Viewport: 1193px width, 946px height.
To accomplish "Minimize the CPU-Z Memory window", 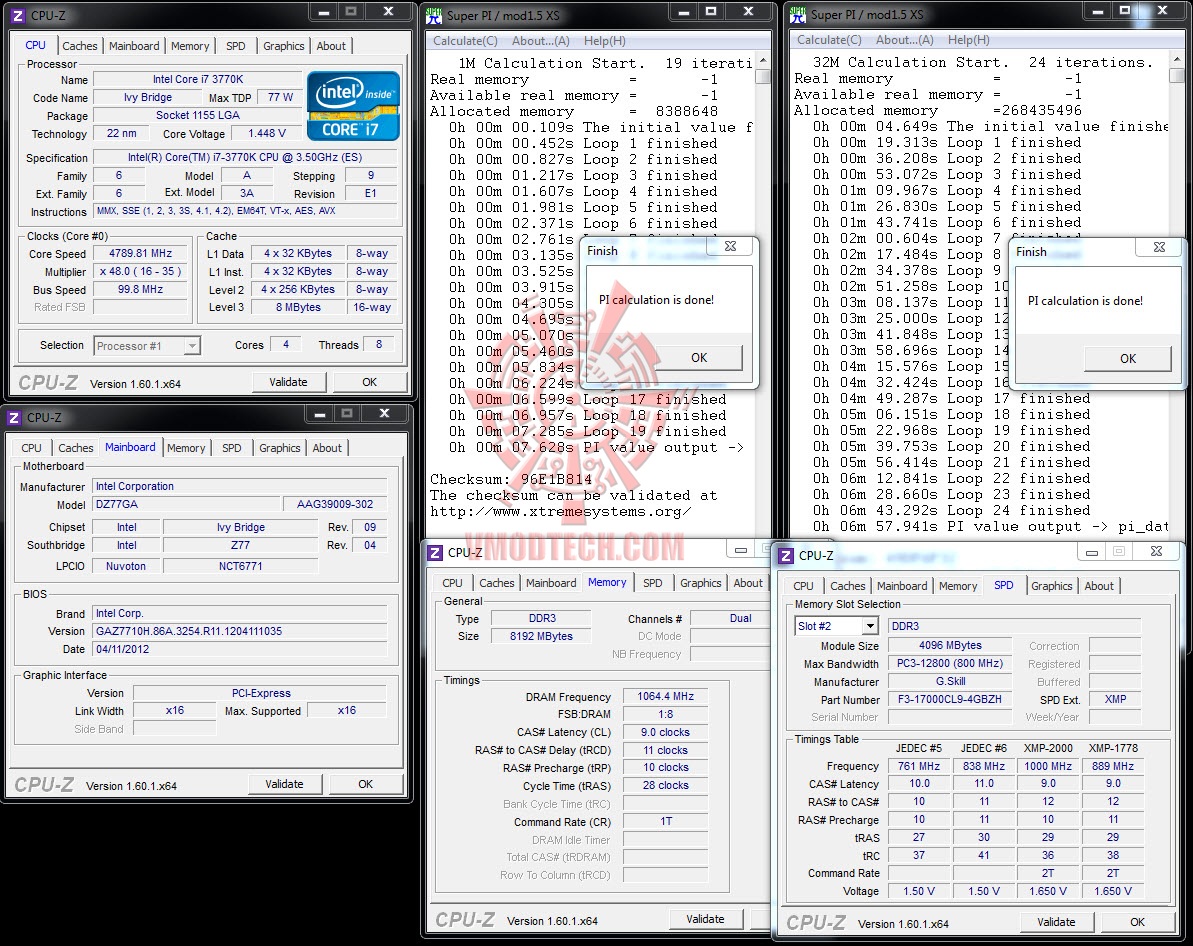I will pyautogui.click(x=741, y=549).
